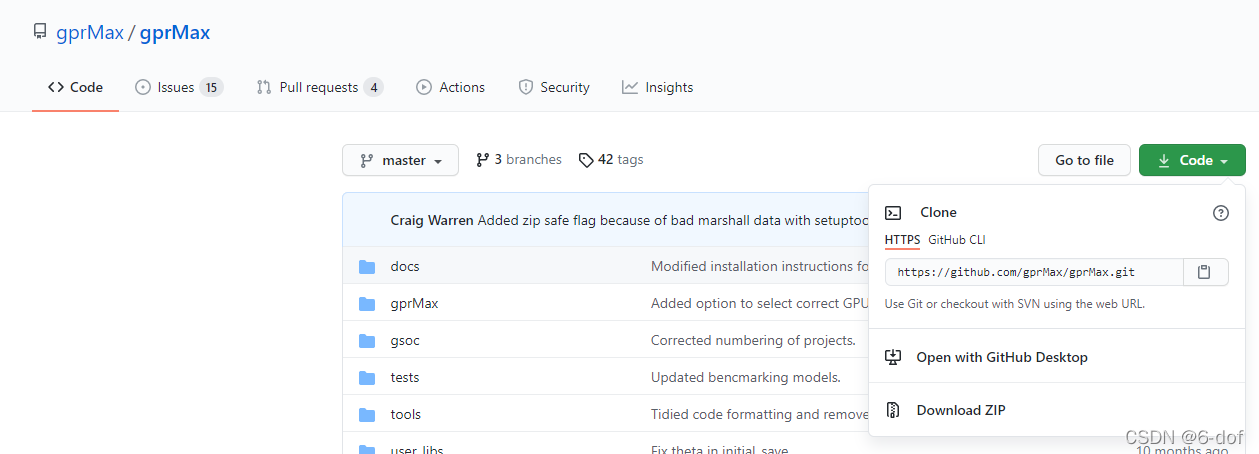The height and width of the screenshot is (454, 1259).
Task: Click the gsoc folder icon
Action: tap(367, 341)
